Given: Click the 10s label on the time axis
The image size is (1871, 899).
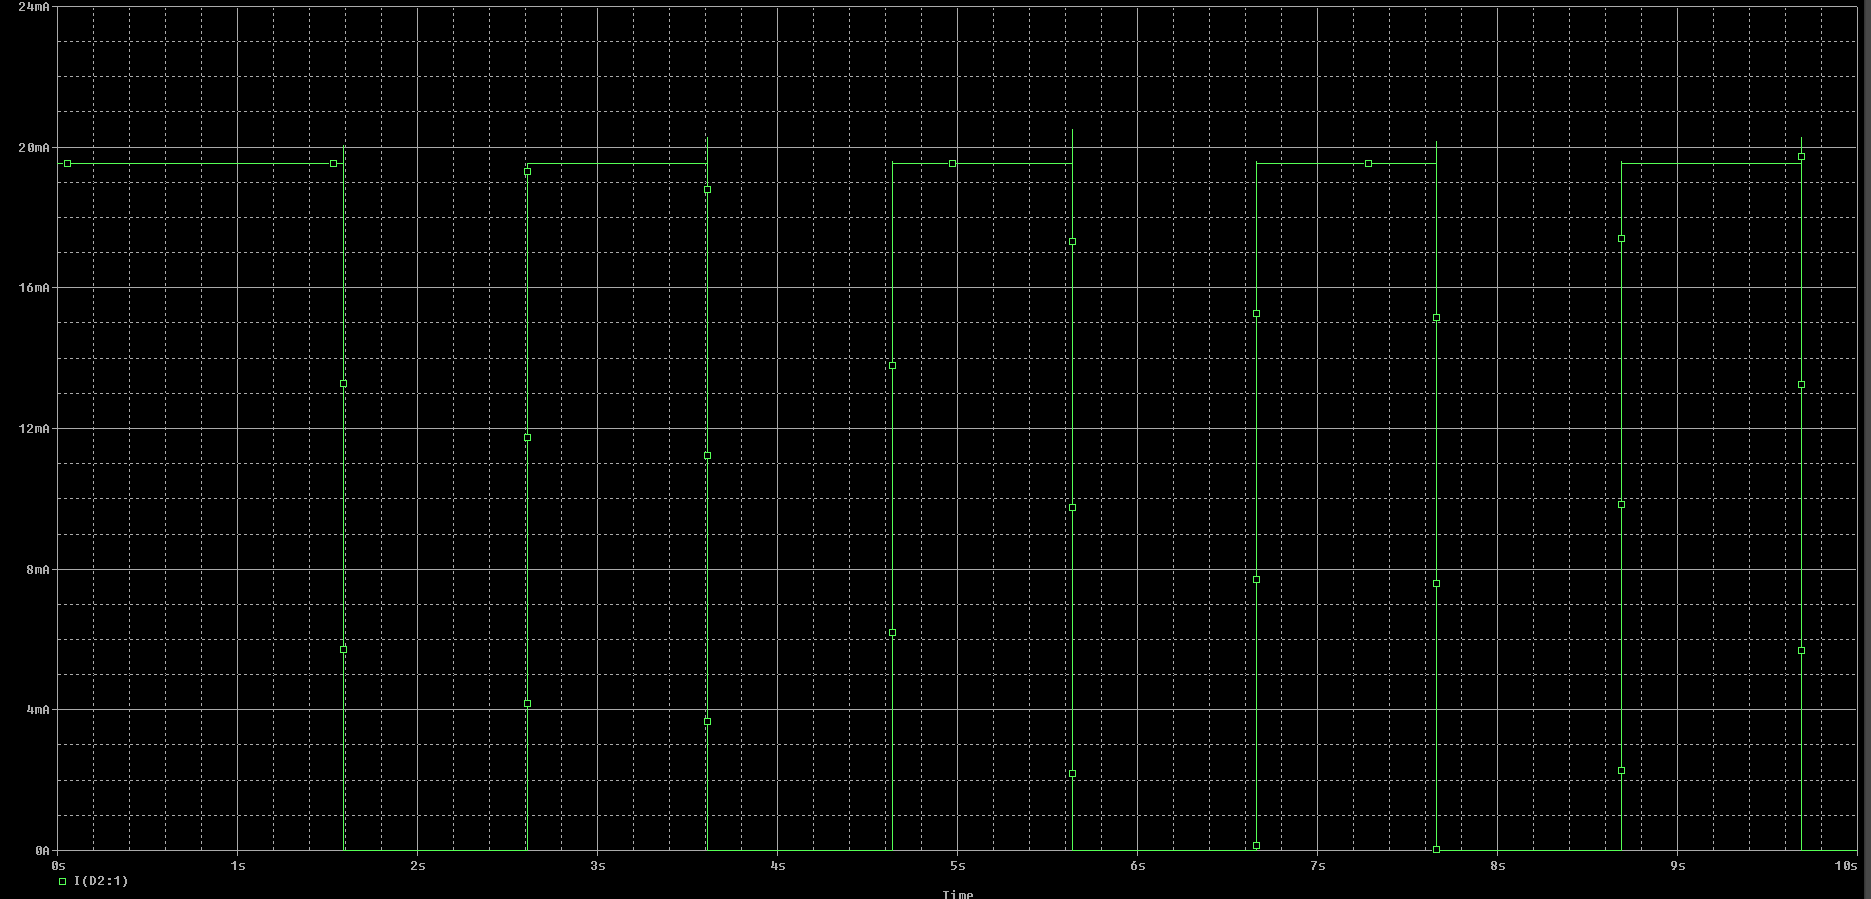Looking at the screenshot, I should 1846,866.
